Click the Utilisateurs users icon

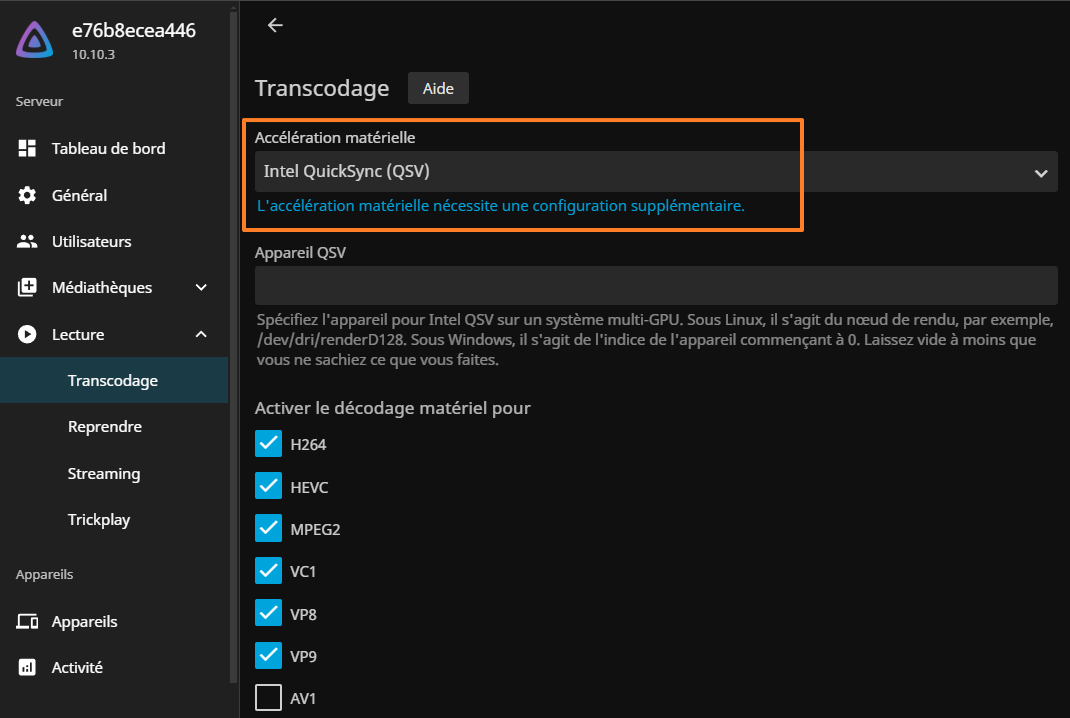(28, 241)
